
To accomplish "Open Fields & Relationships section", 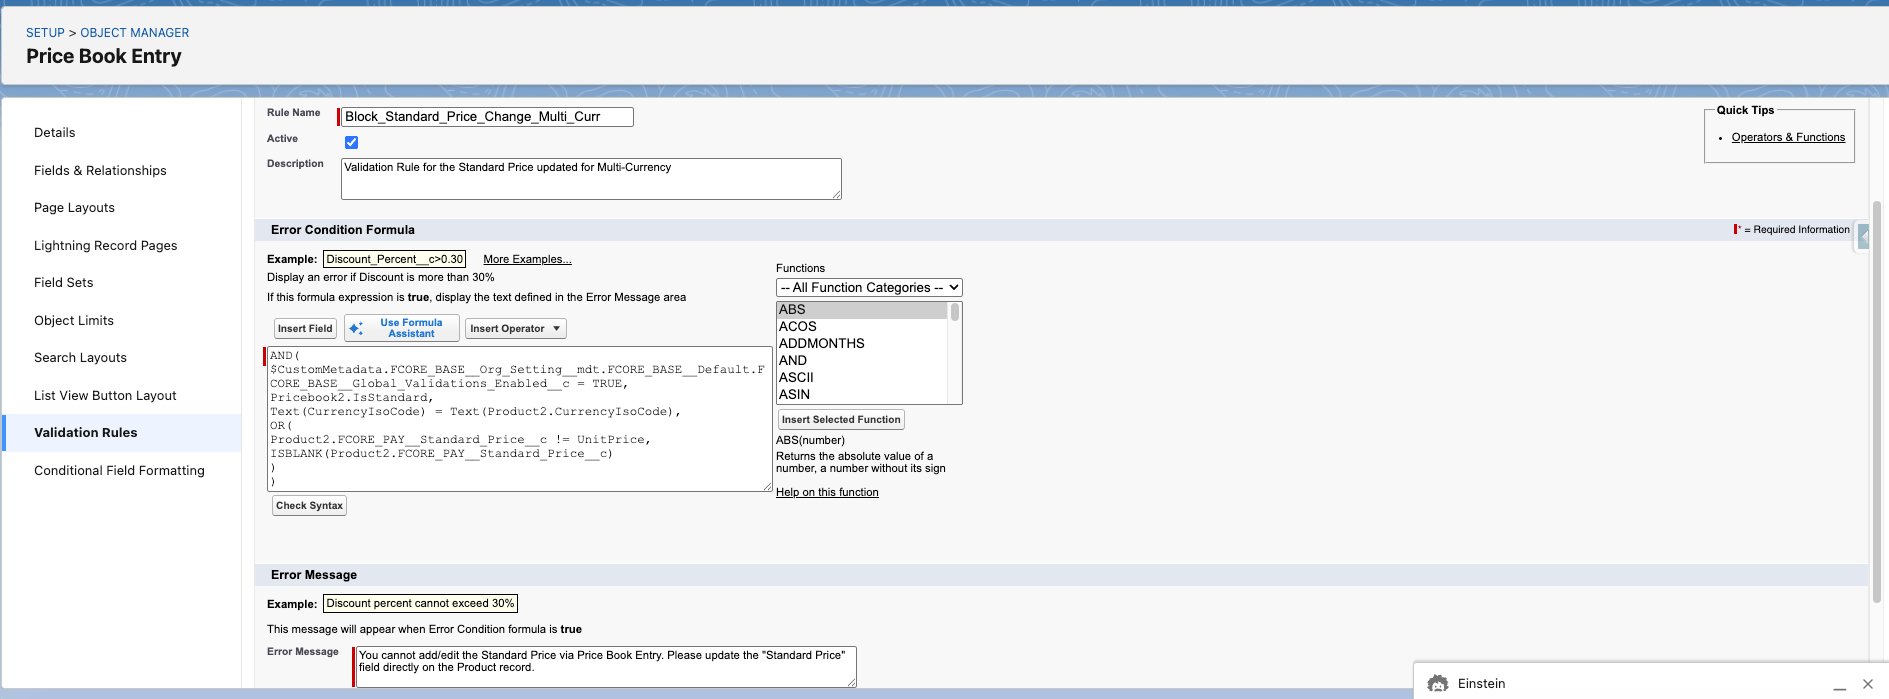I will [x=100, y=171].
